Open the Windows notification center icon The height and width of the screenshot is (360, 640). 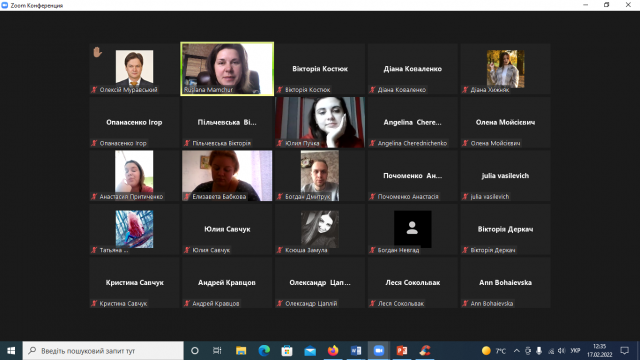(624, 351)
